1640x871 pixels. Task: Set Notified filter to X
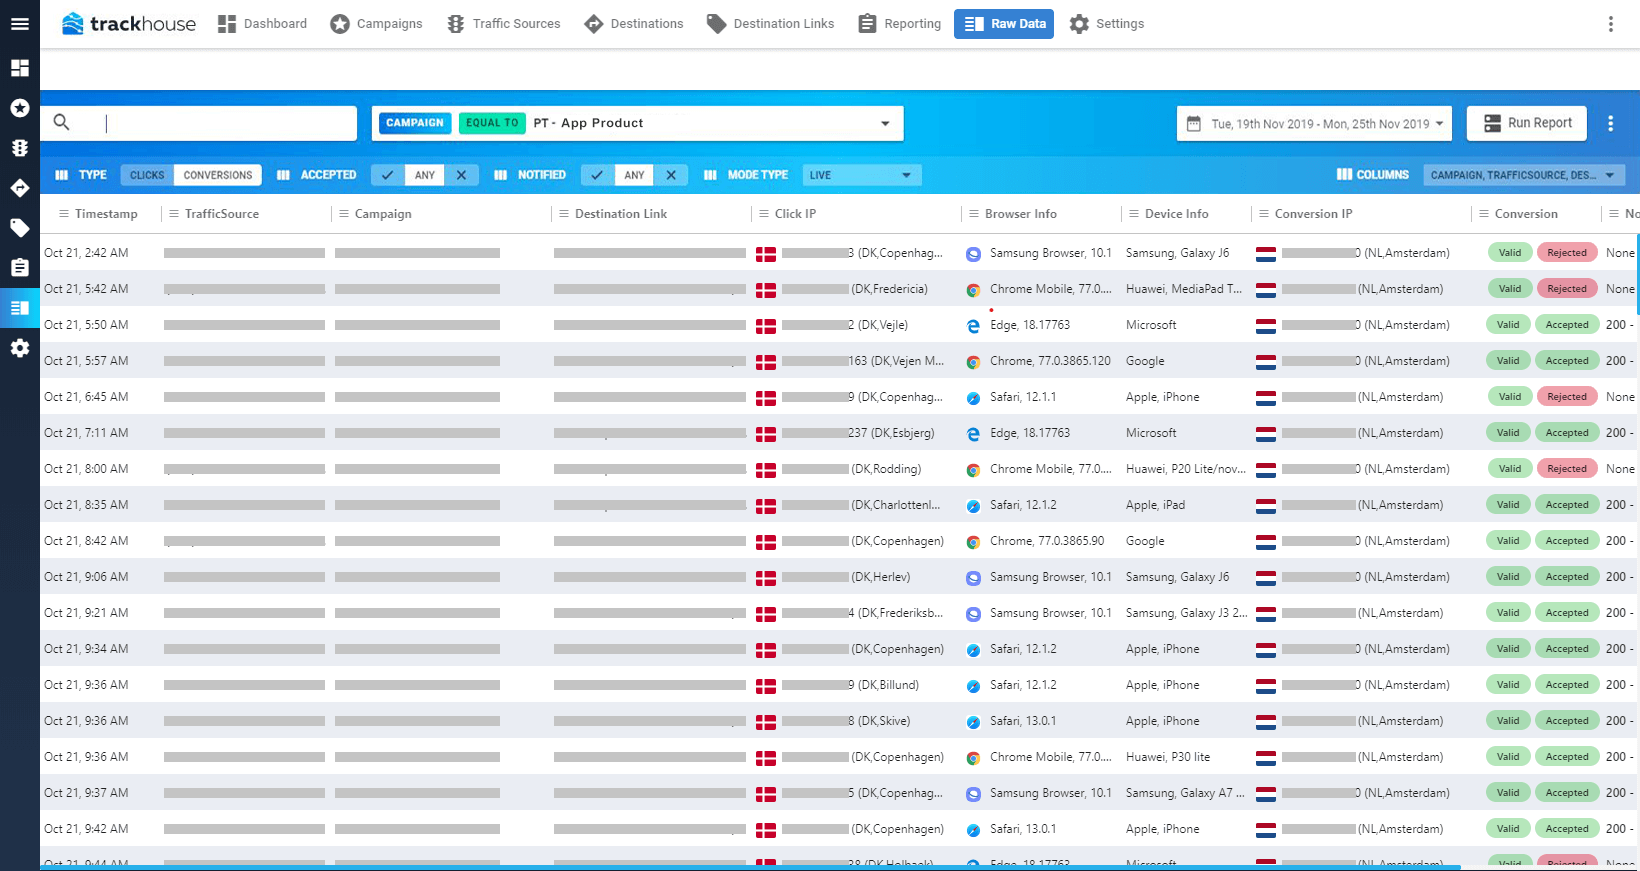(x=671, y=175)
